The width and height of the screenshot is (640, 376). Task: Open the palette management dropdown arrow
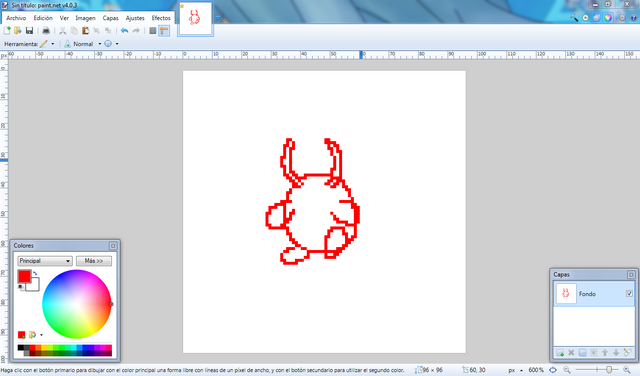click(x=41, y=335)
